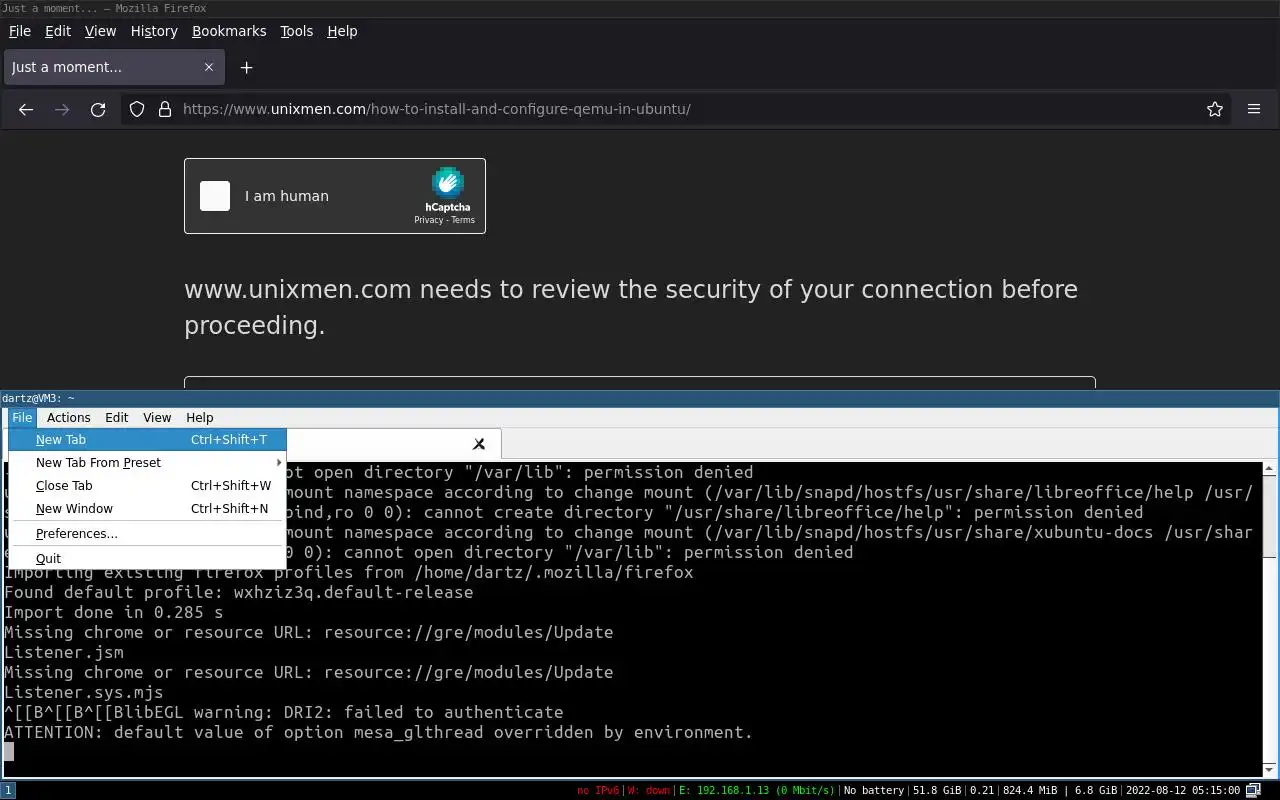
Task: Click 'W: down' wireless status
Action: click(x=649, y=790)
